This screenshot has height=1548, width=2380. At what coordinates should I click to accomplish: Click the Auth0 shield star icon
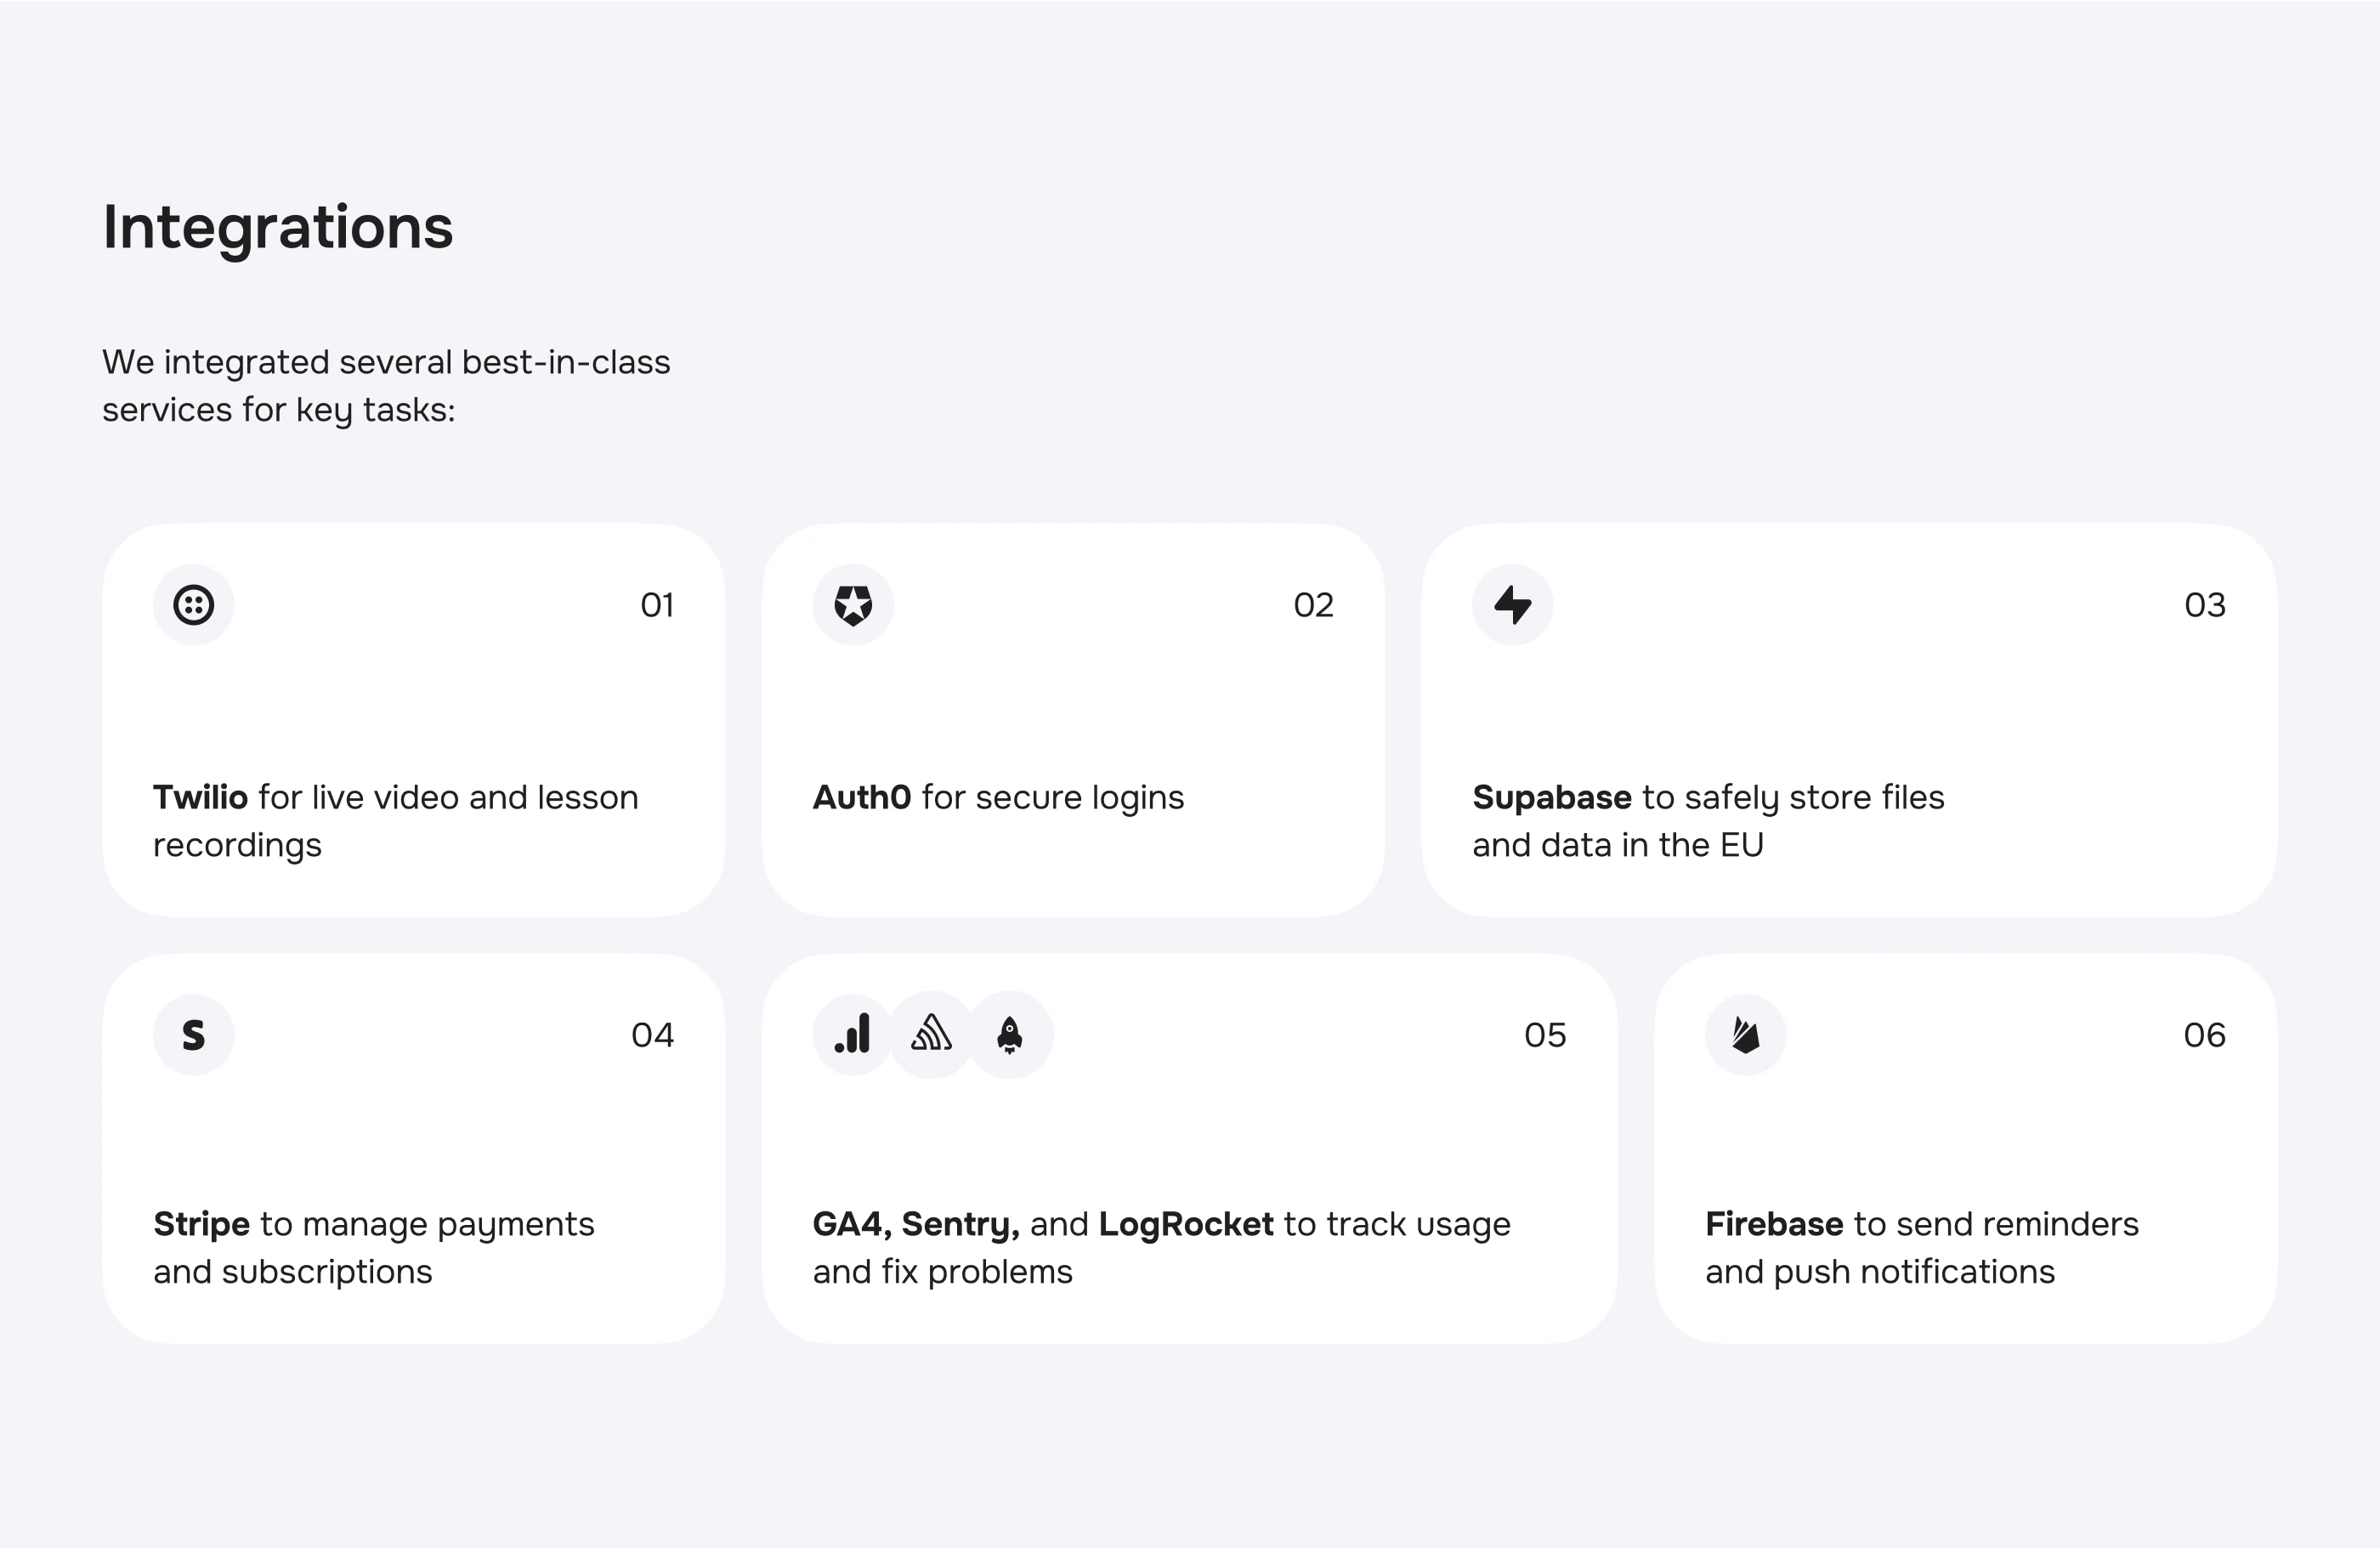click(853, 605)
